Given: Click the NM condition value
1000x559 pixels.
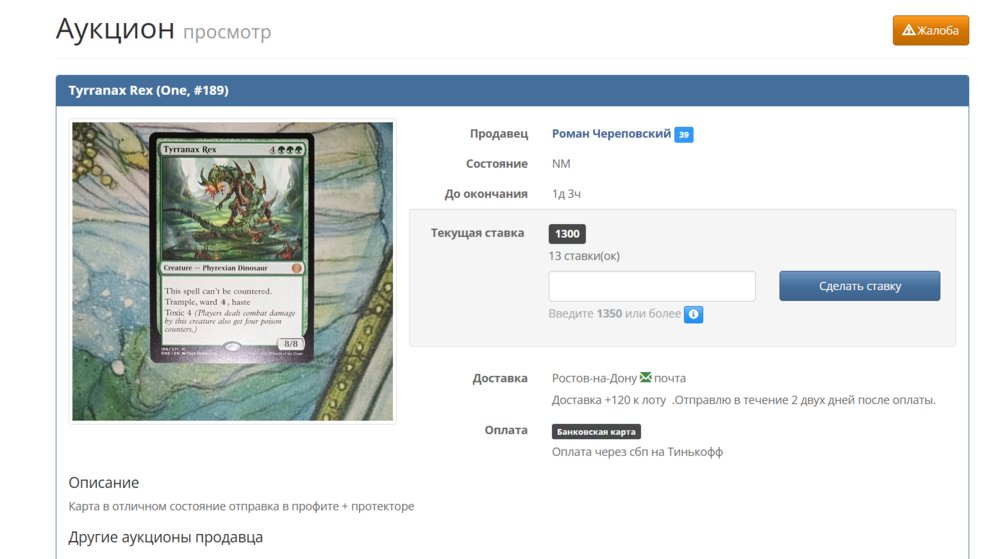Looking at the screenshot, I should [x=561, y=164].
